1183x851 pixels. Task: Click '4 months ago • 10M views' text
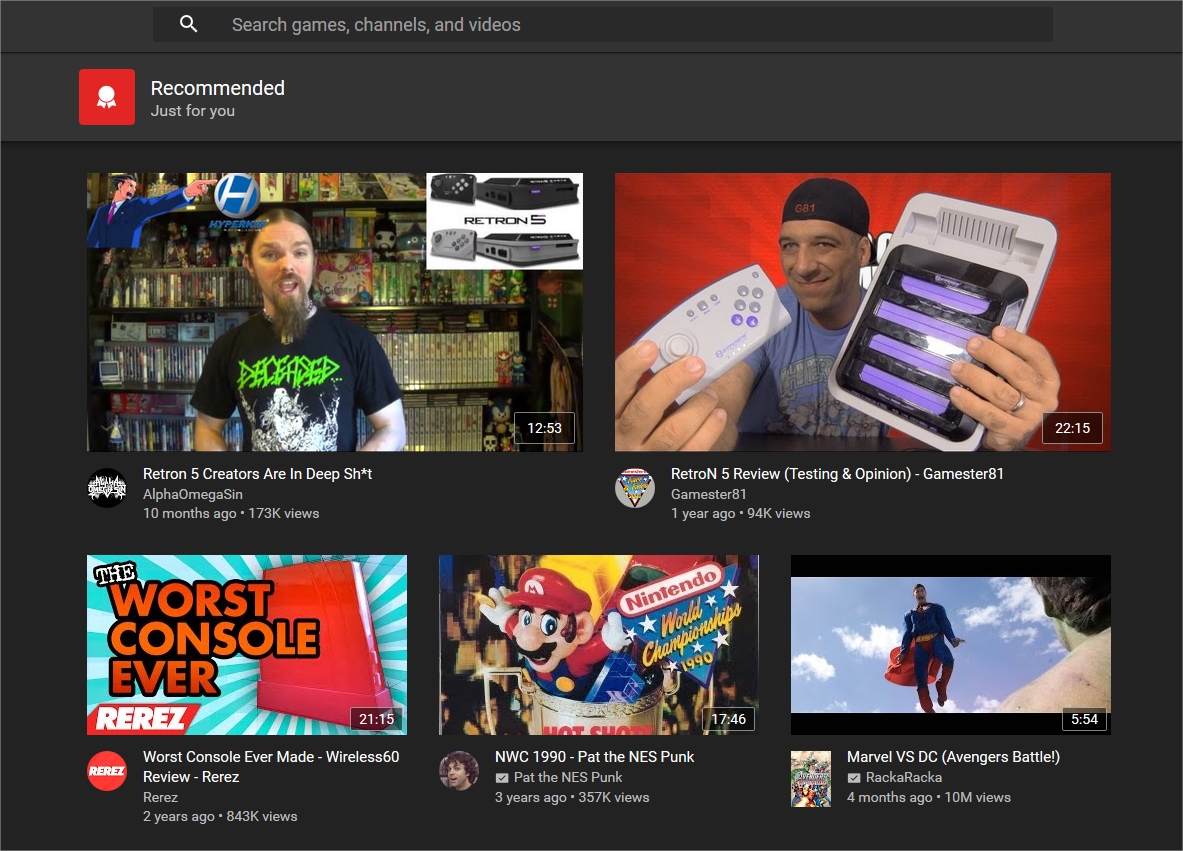929,797
